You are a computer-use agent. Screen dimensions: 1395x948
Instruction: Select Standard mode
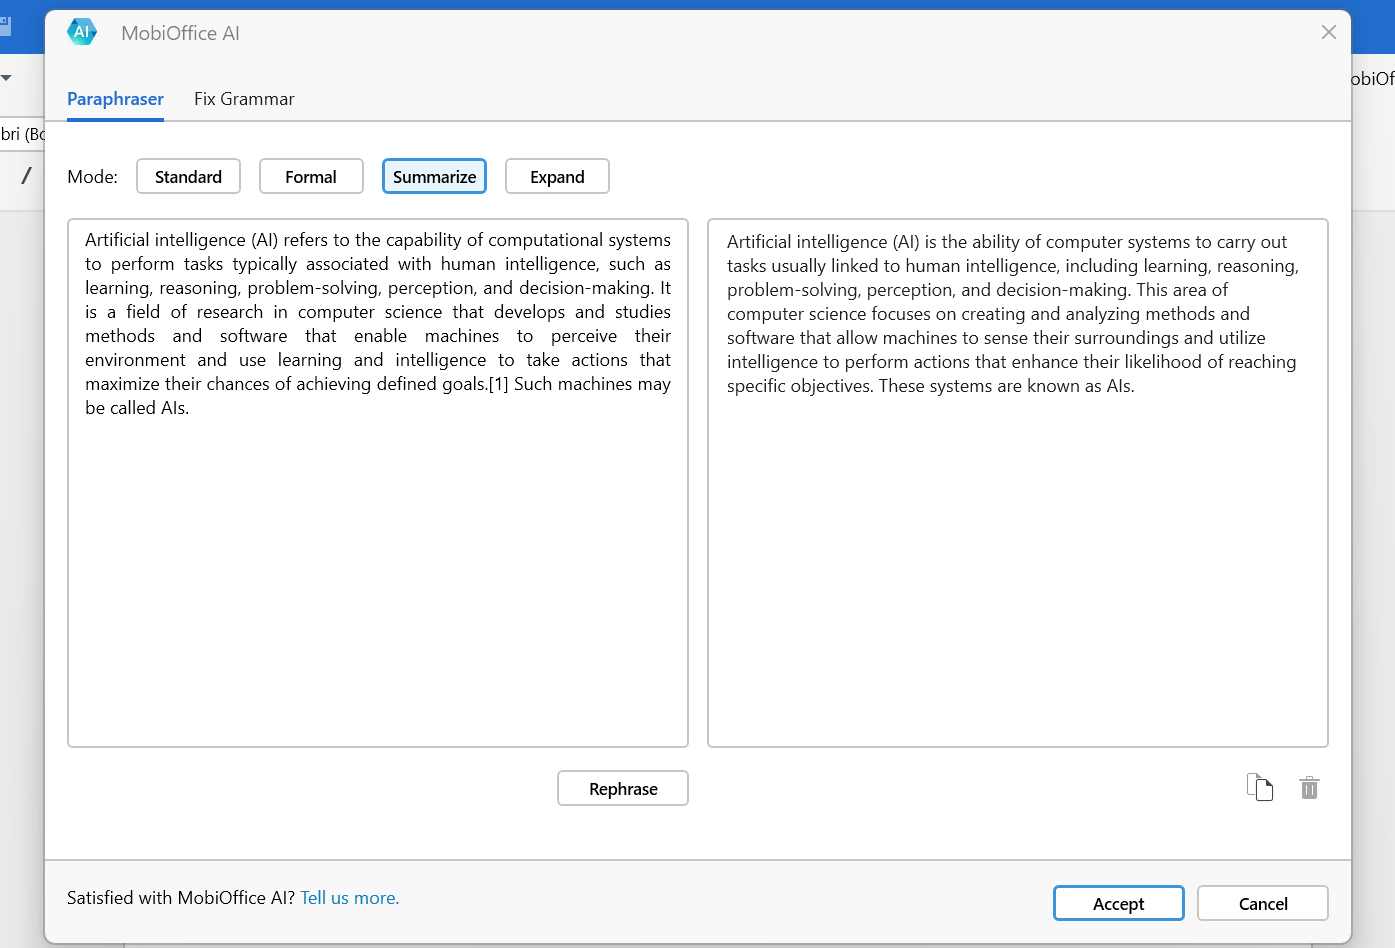point(188,176)
